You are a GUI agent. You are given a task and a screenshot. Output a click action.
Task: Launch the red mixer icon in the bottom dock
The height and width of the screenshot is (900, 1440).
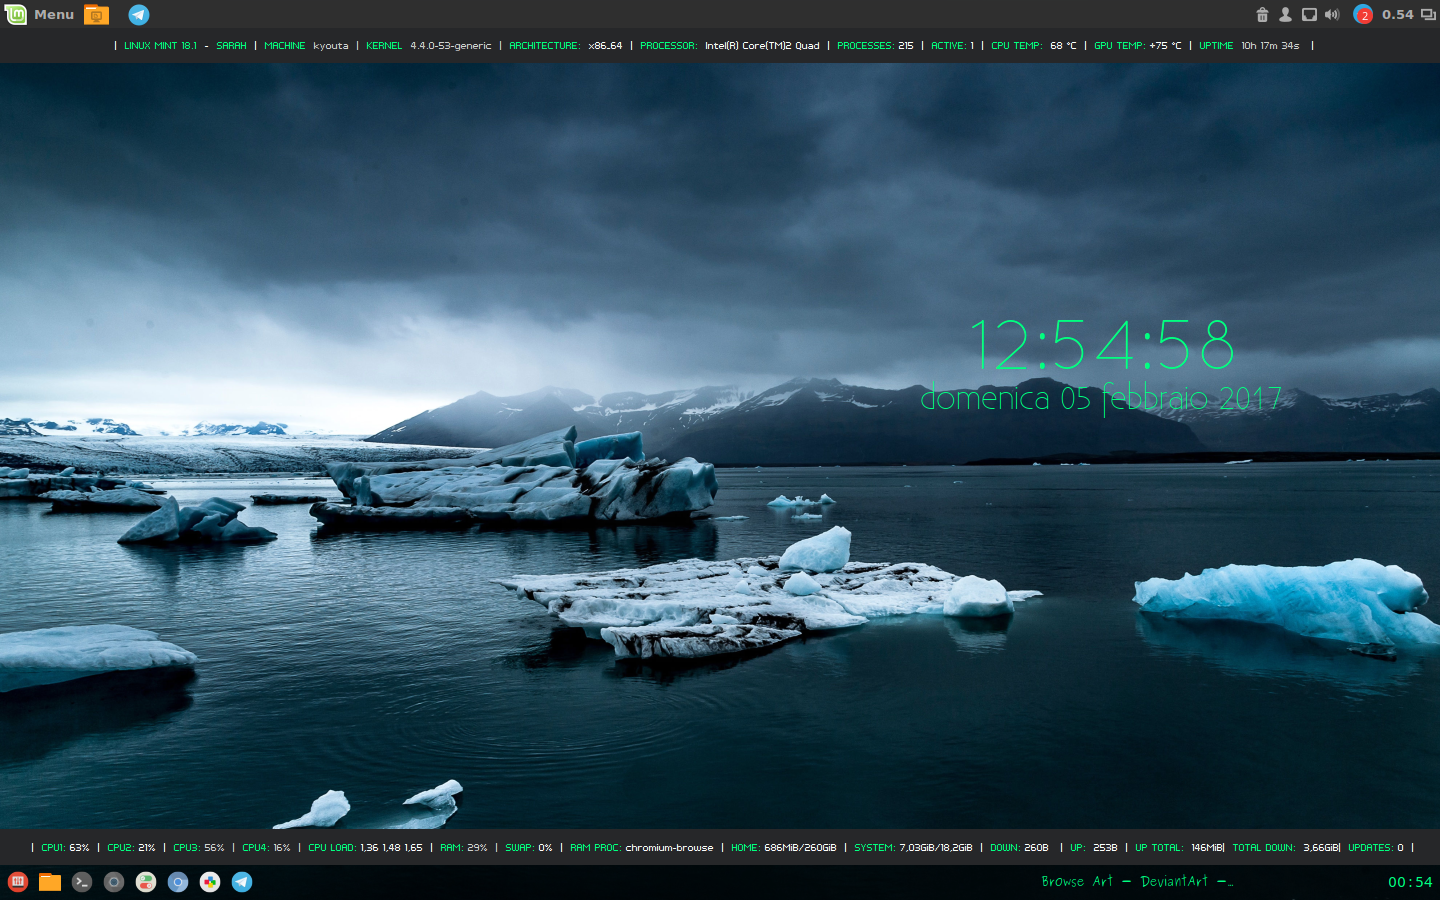tap(18, 882)
